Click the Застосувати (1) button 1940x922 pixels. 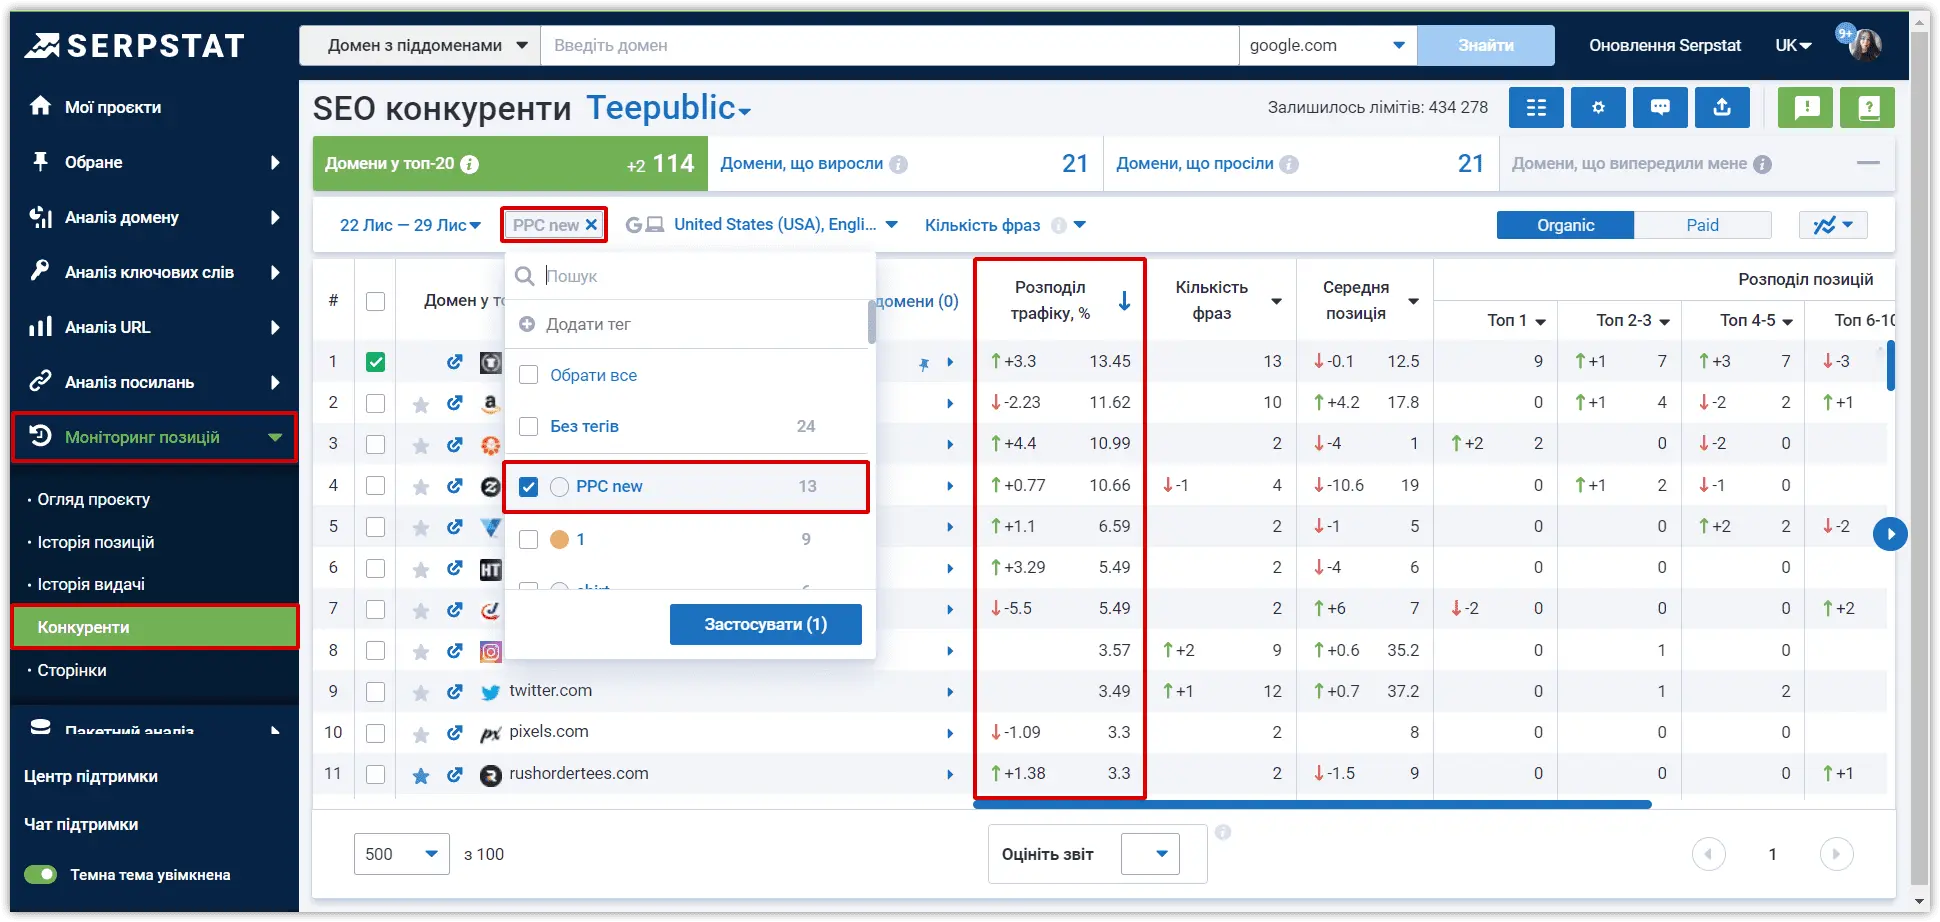coord(765,624)
